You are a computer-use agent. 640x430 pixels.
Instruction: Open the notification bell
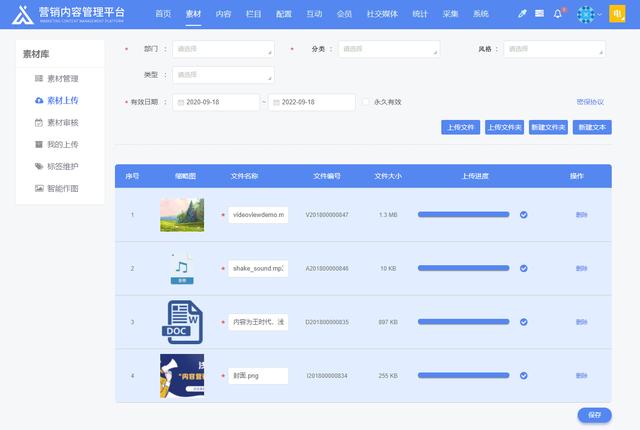pyautogui.click(x=558, y=14)
